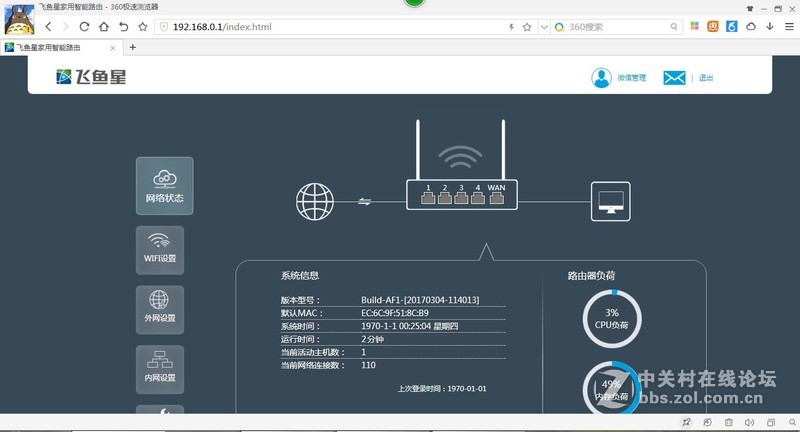Screen dimensions: 800x432
Task: Click the status bar pin icon
Action: pos(687,422)
